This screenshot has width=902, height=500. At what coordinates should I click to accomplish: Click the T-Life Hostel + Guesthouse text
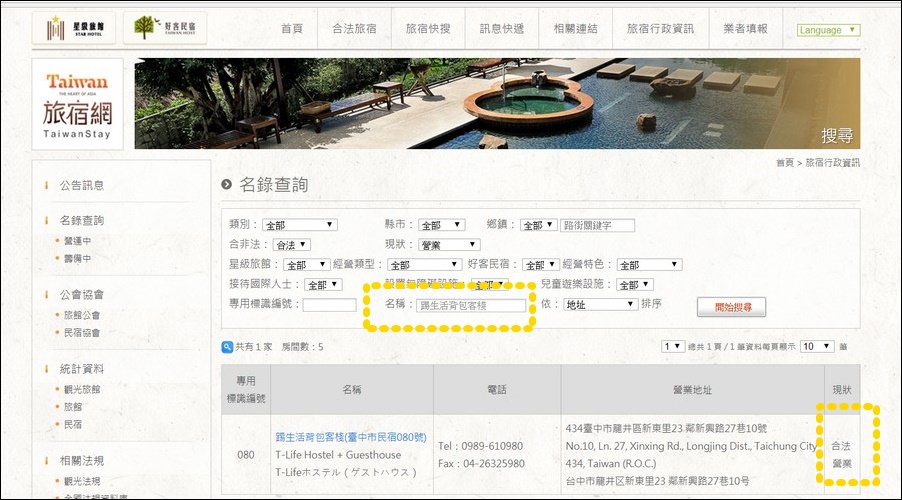[x=338, y=455]
